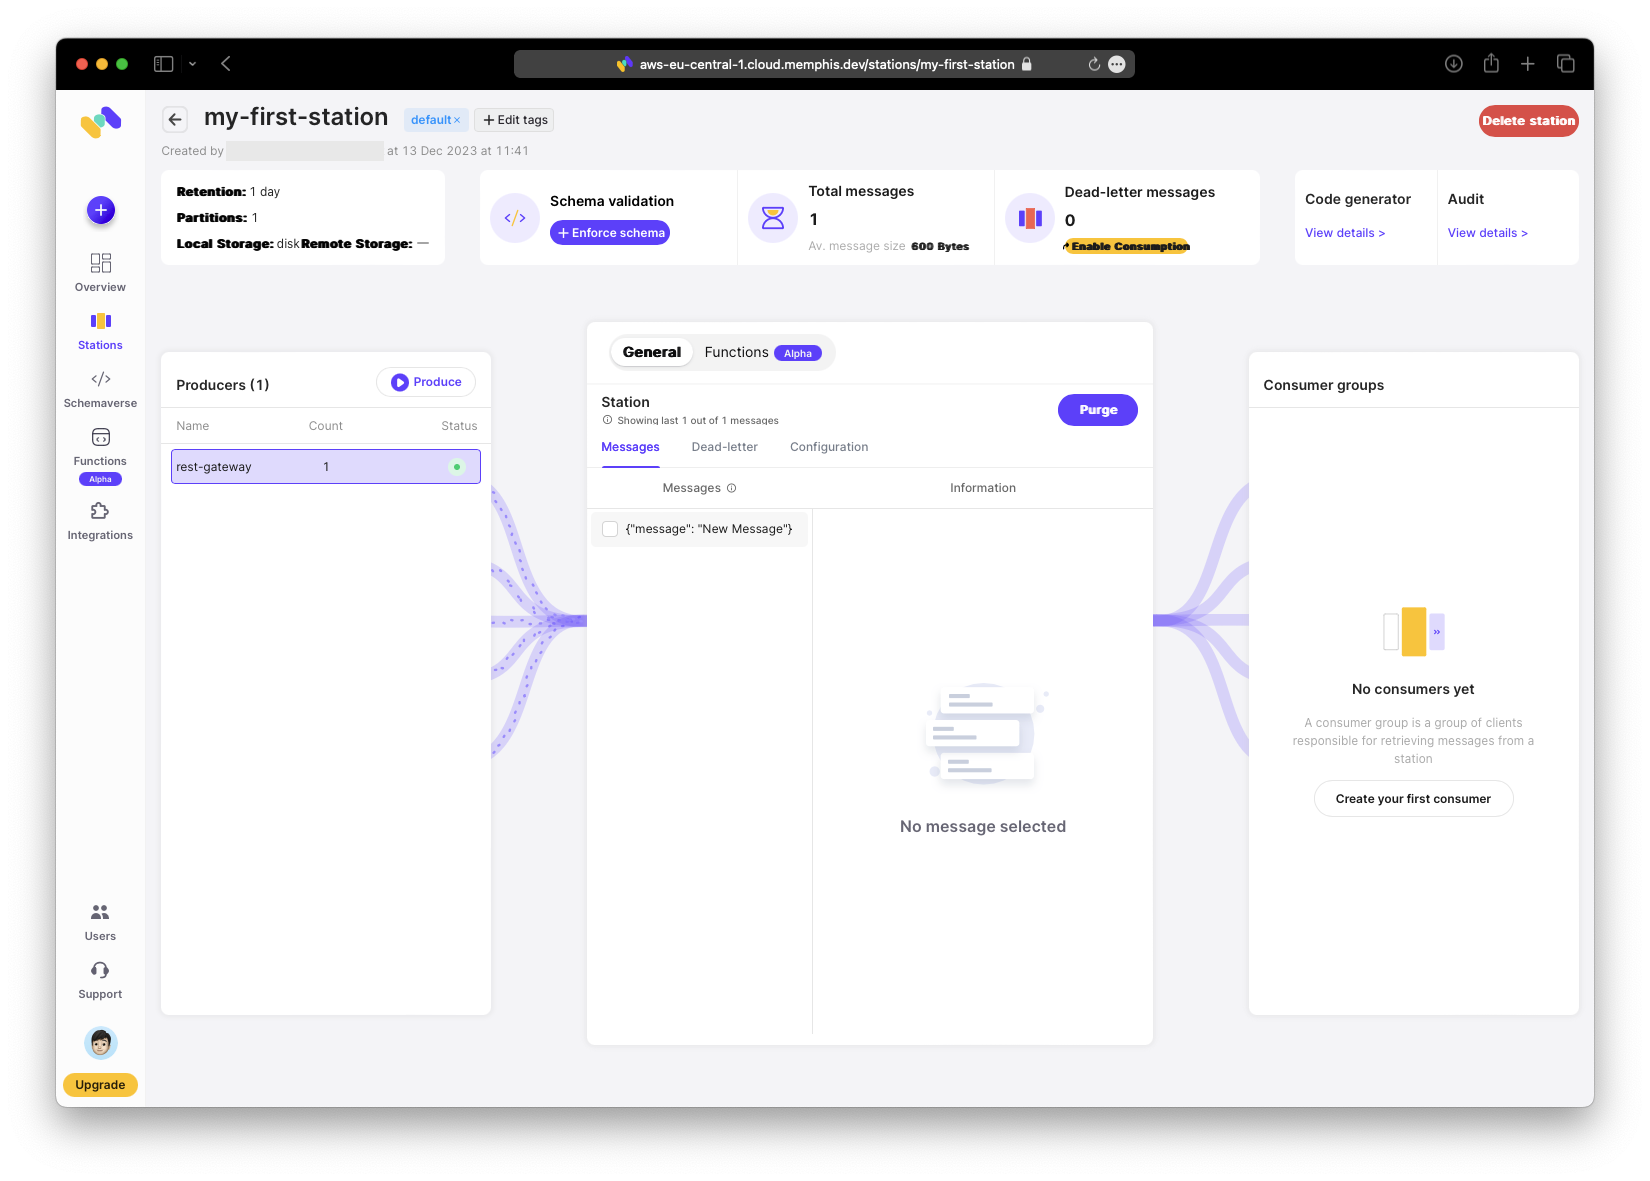The height and width of the screenshot is (1181, 1650).
Task: Reload the page in browser toolbar
Action: click(x=1094, y=64)
